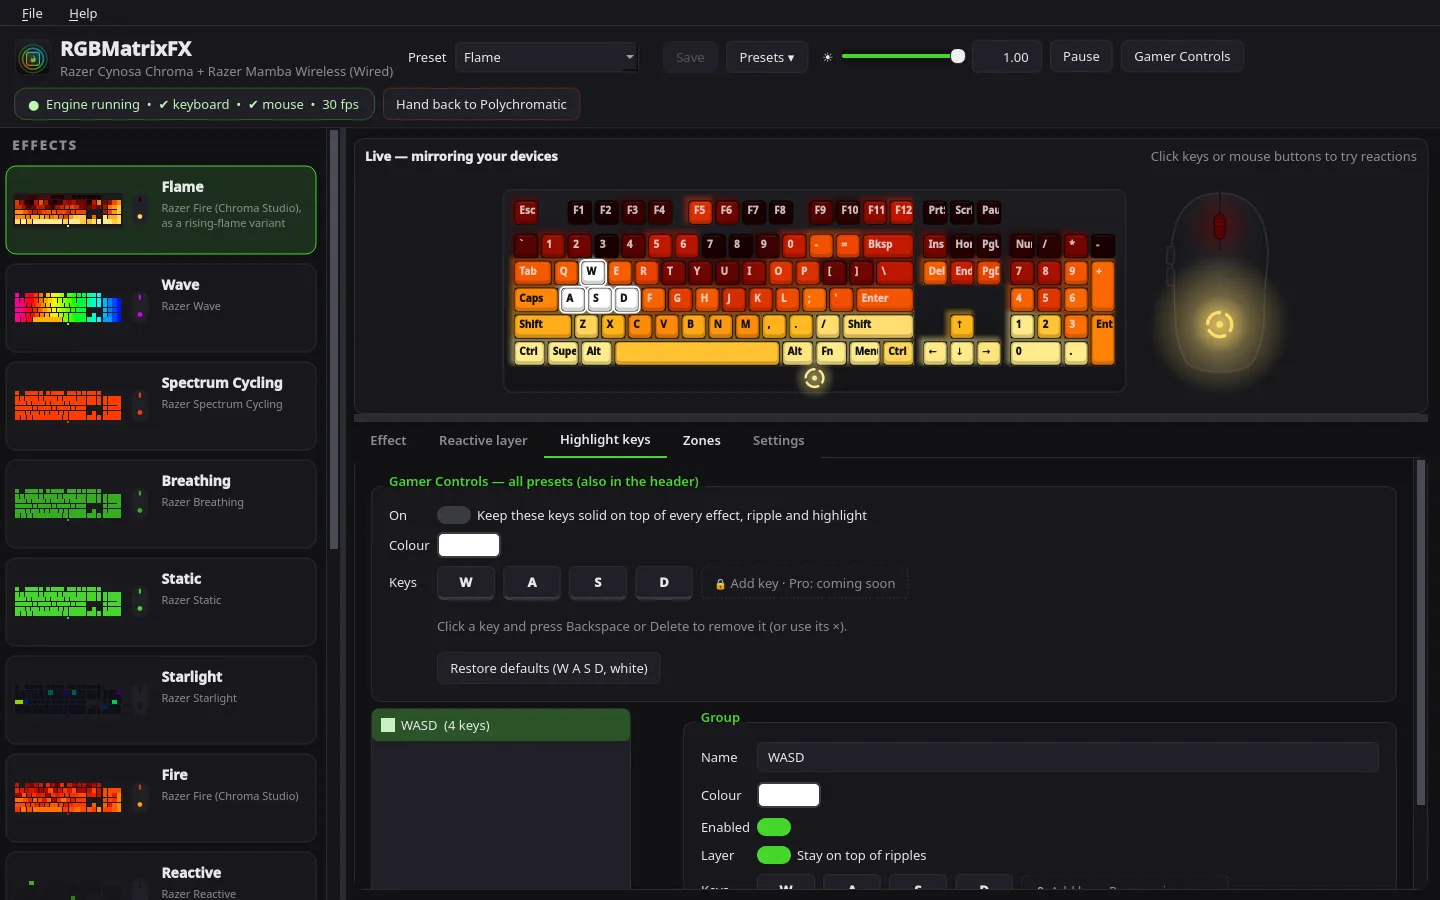Select the Spectrum Cycling effect card
This screenshot has width=1440, height=900.
pos(161,405)
